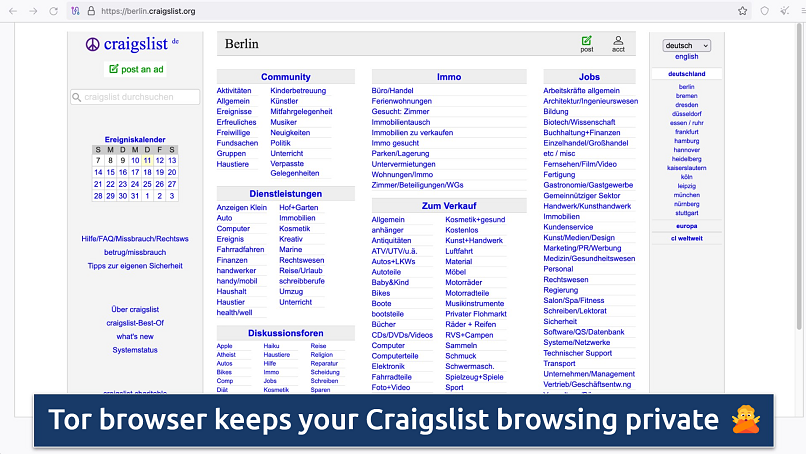Open the Über craigslist link
Viewport: 806px width, 454px height.
pyautogui.click(x=135, y=310)
